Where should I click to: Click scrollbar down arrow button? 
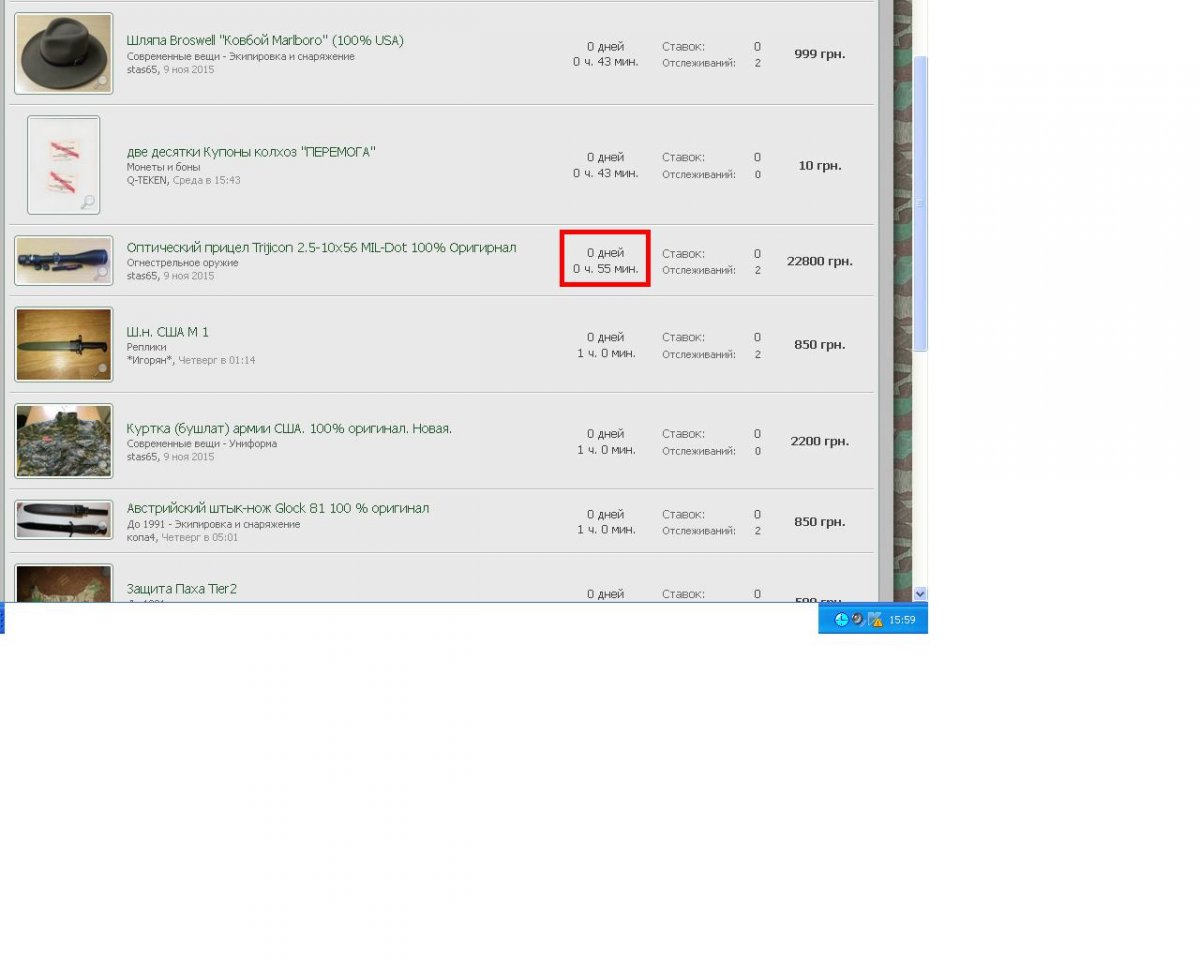(921, 594)
